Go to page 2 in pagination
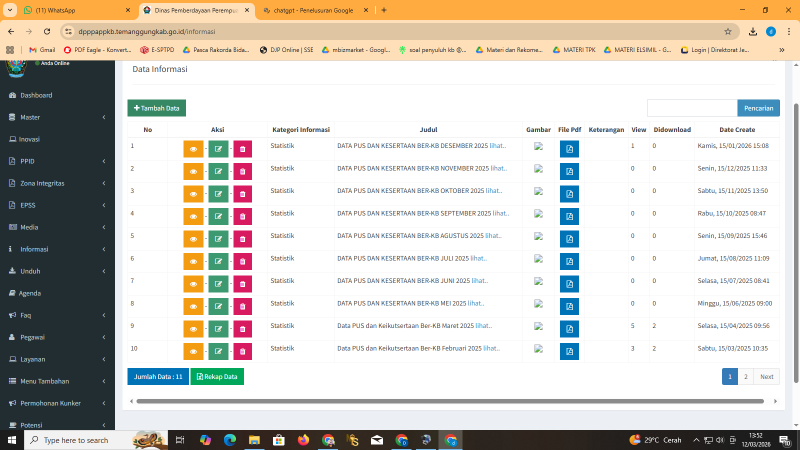The width and height of the screenshot is (800, 450). point(746,376)
